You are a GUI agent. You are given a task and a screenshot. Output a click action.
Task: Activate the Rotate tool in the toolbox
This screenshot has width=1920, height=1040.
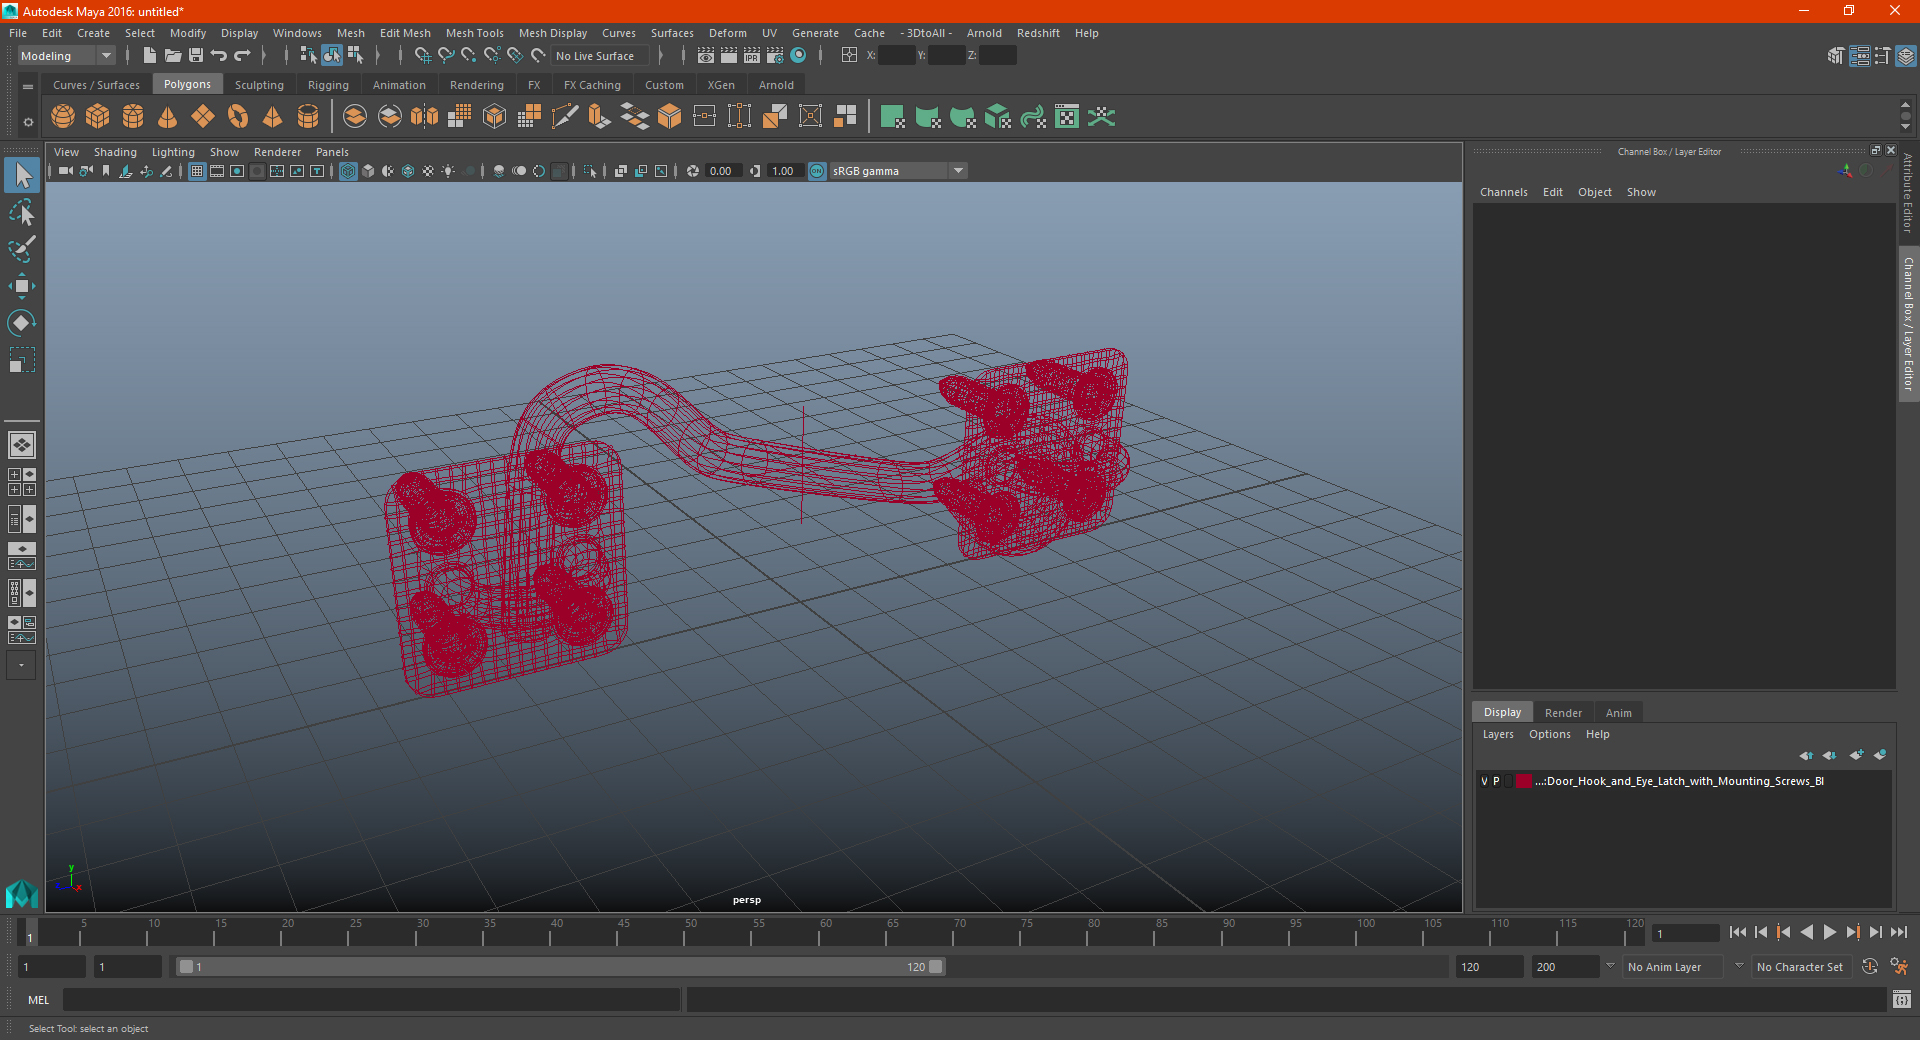(x=22, y=323)
